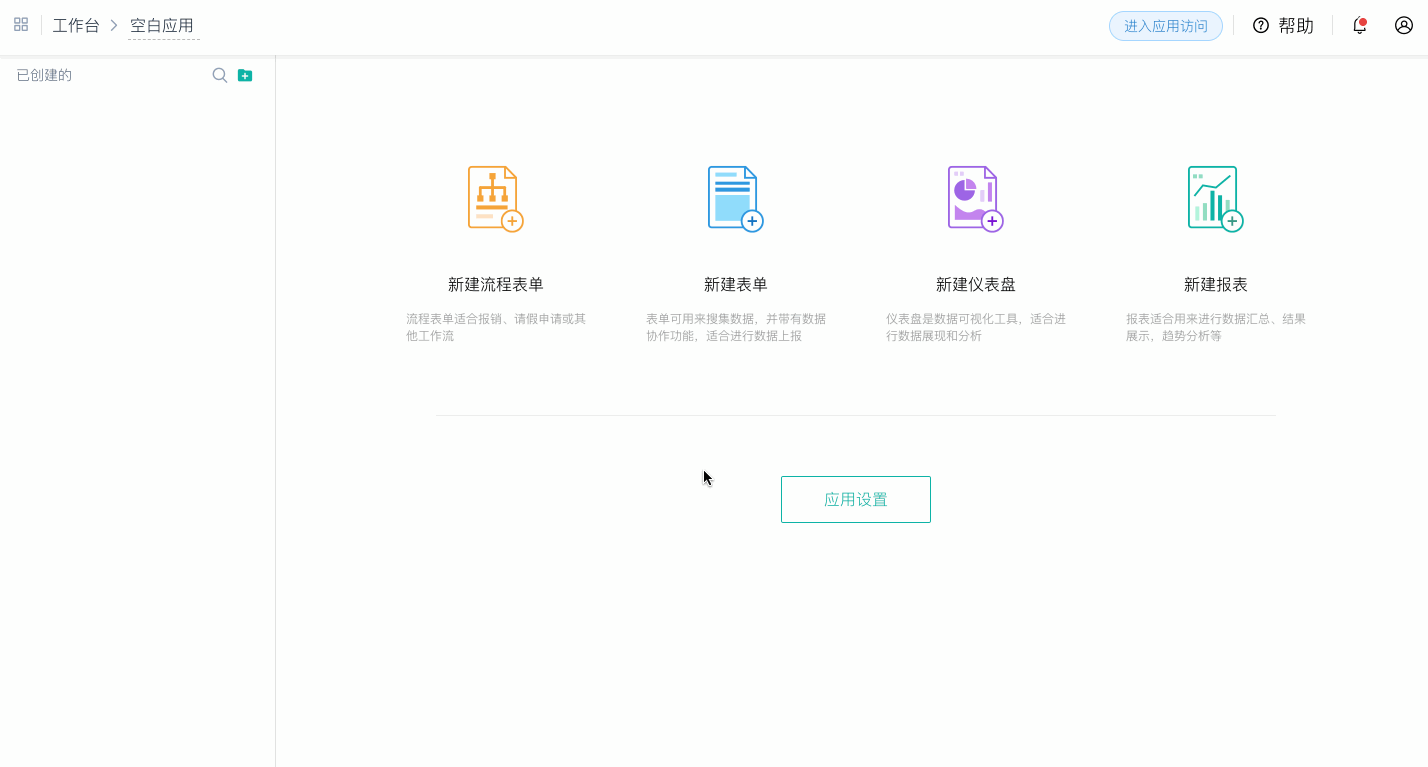
Task: Click the 新建报表 report creation icon
Action: click(1213, 197)
